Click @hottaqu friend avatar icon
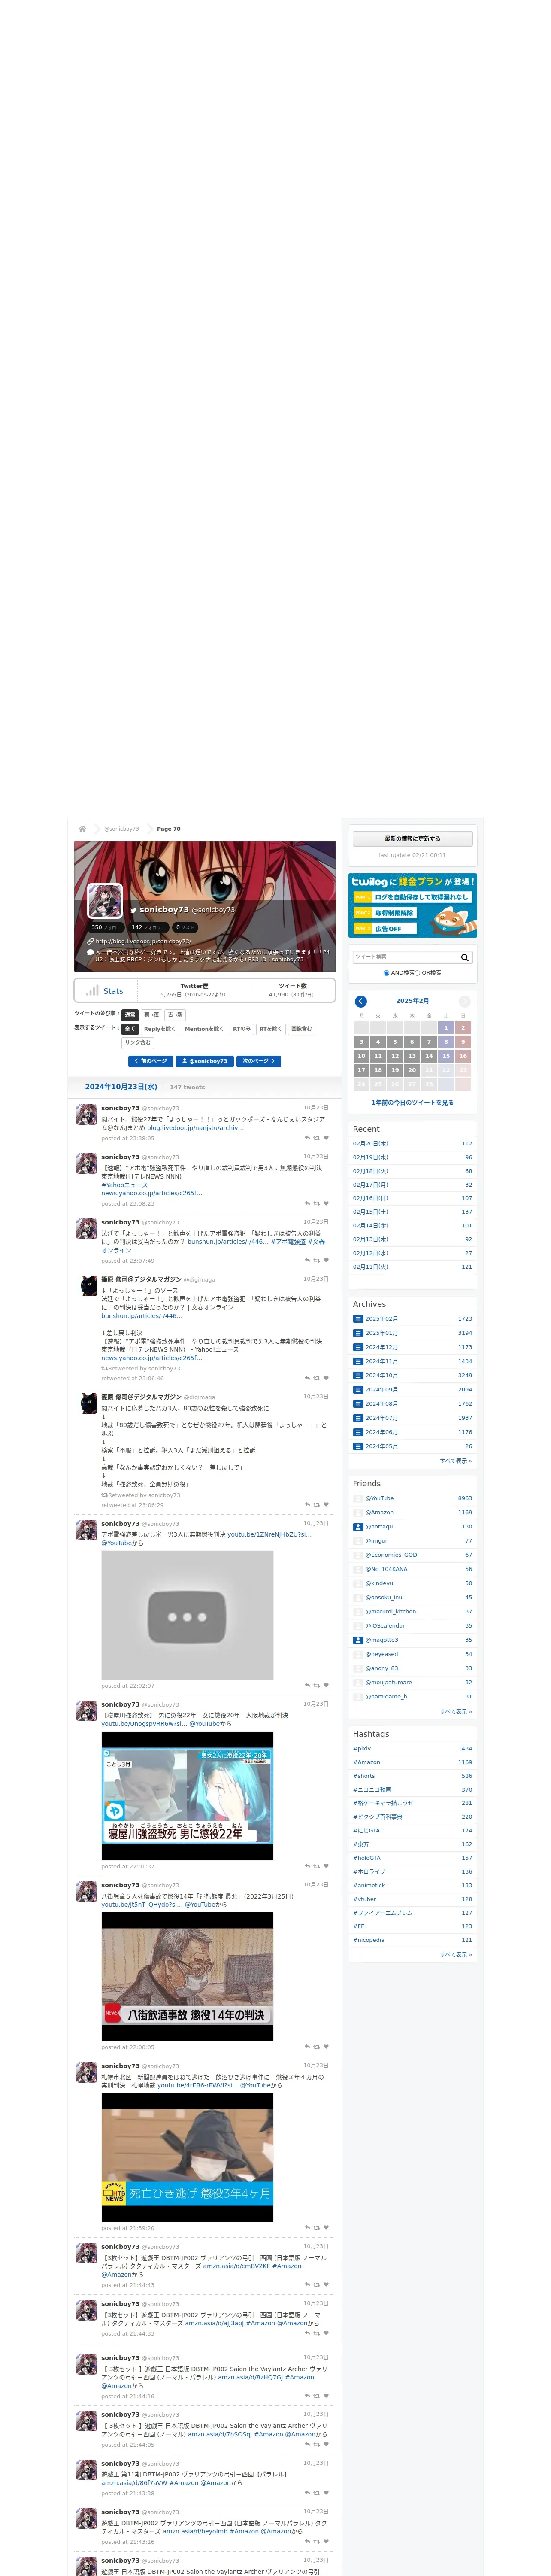 tap(358, 1527)
